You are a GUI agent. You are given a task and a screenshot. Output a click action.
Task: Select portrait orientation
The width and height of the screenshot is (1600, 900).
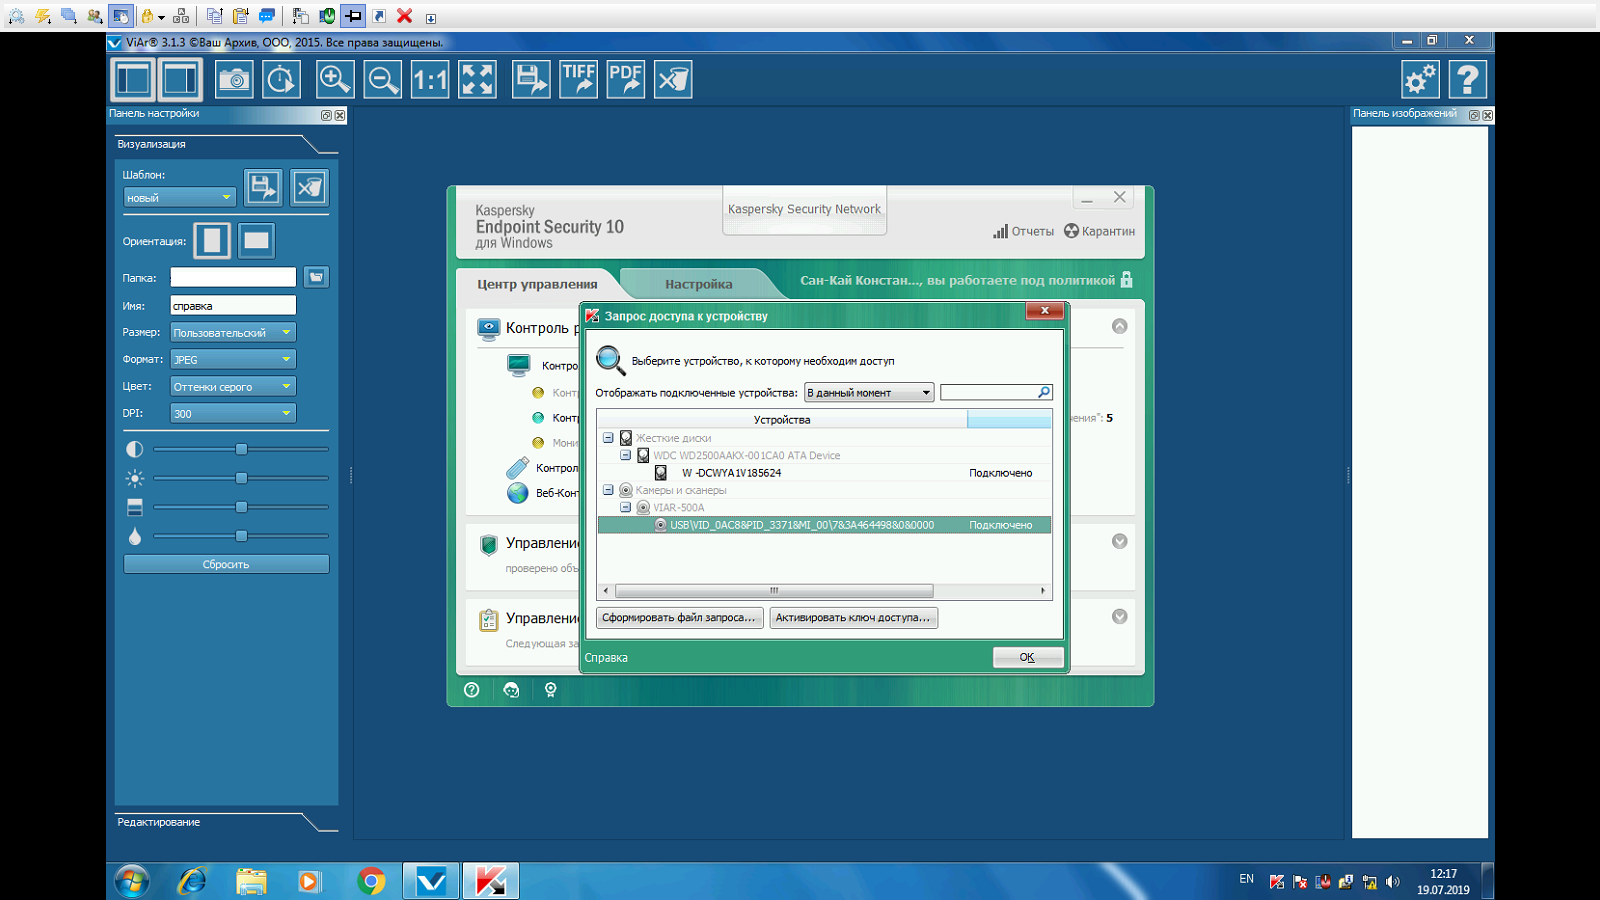pyautogui.click(x=212, y=240)
